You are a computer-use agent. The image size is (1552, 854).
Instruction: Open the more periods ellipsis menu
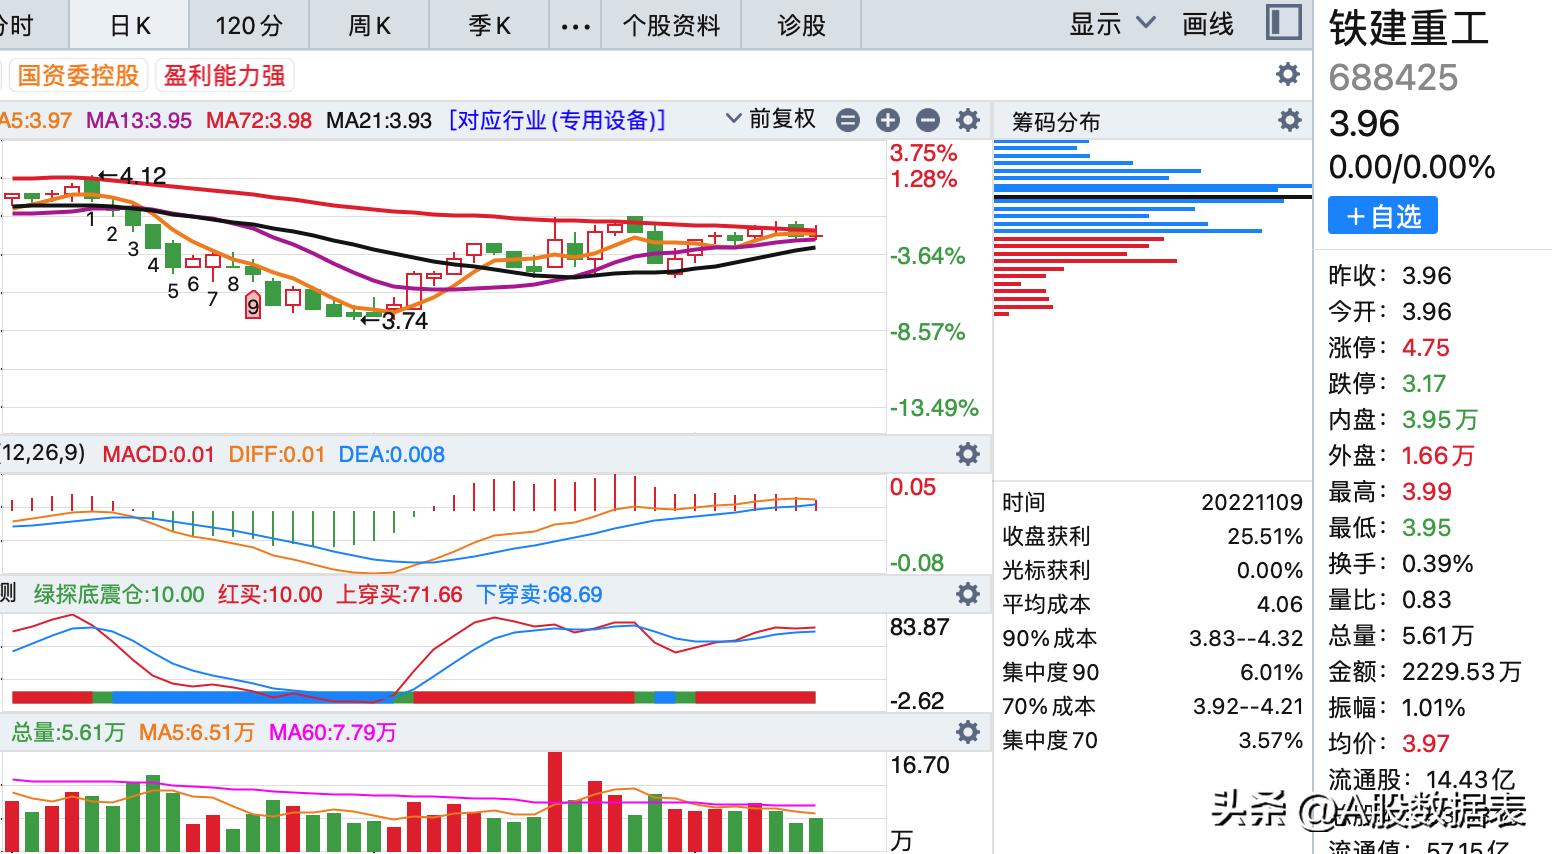[x=575, y=26]
